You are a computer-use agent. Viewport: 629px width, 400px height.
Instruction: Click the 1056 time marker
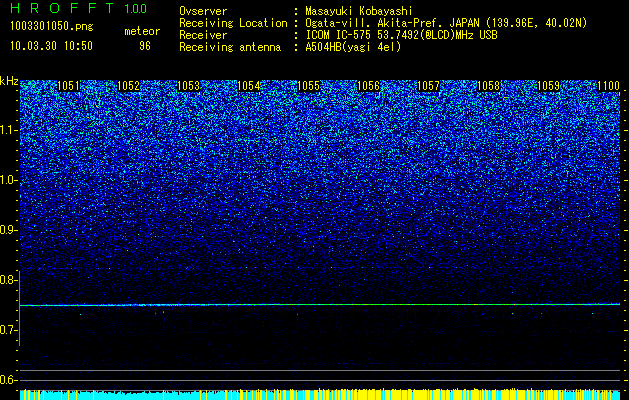(368, 86)
